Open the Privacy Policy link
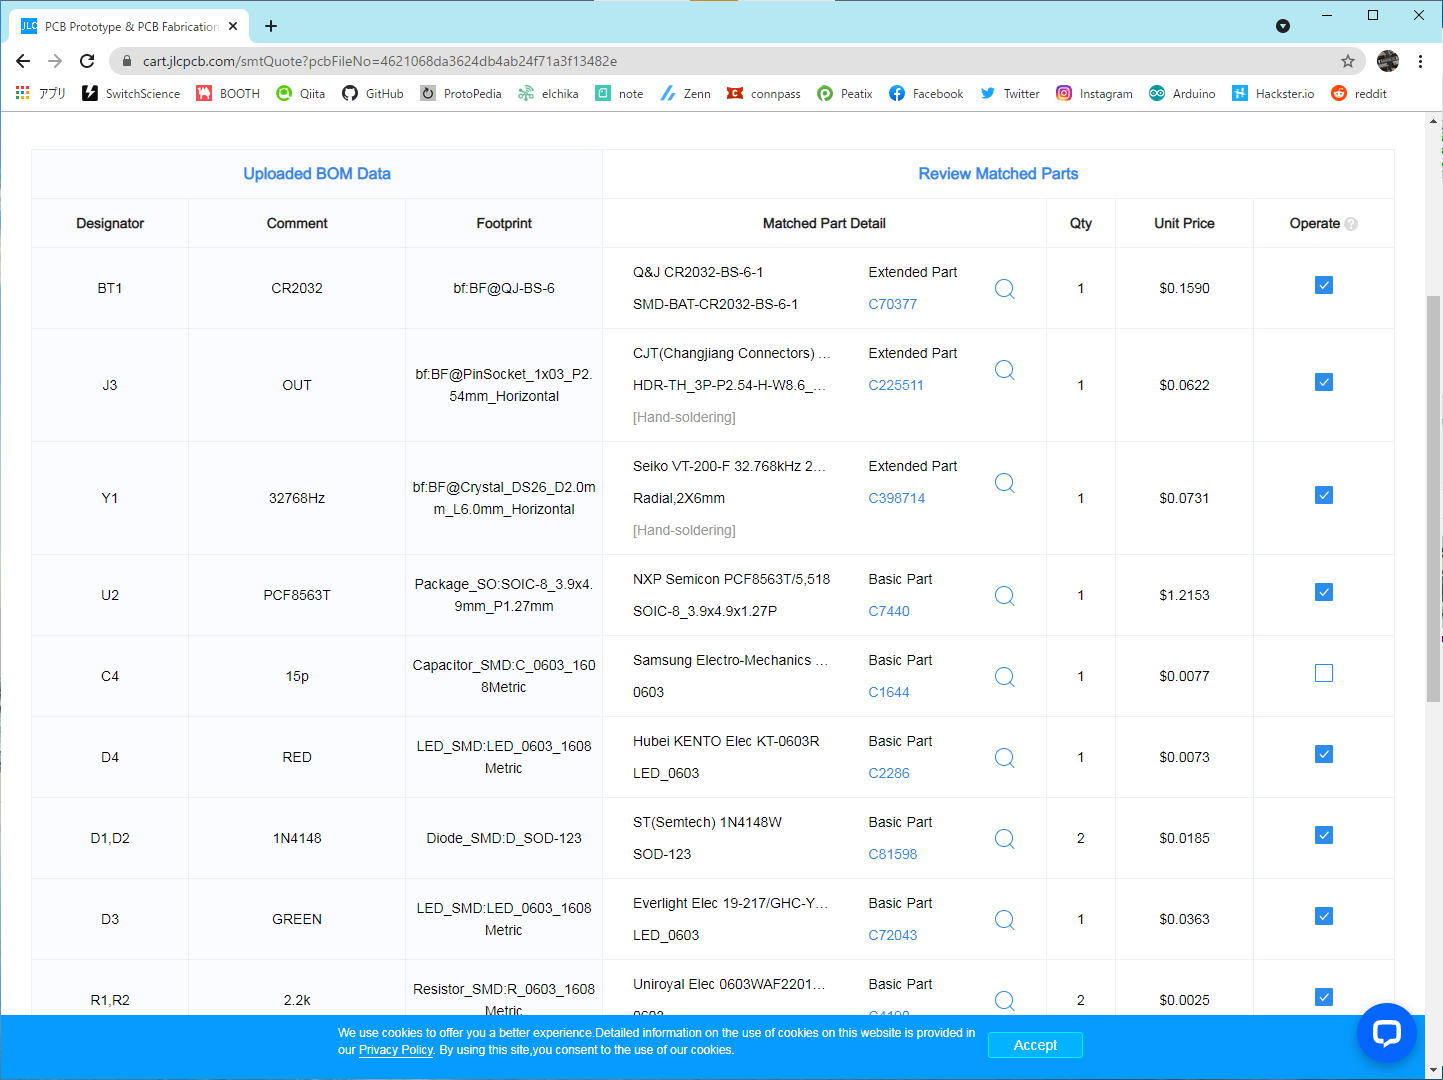The image size is (1443, 1080). 396,1050
